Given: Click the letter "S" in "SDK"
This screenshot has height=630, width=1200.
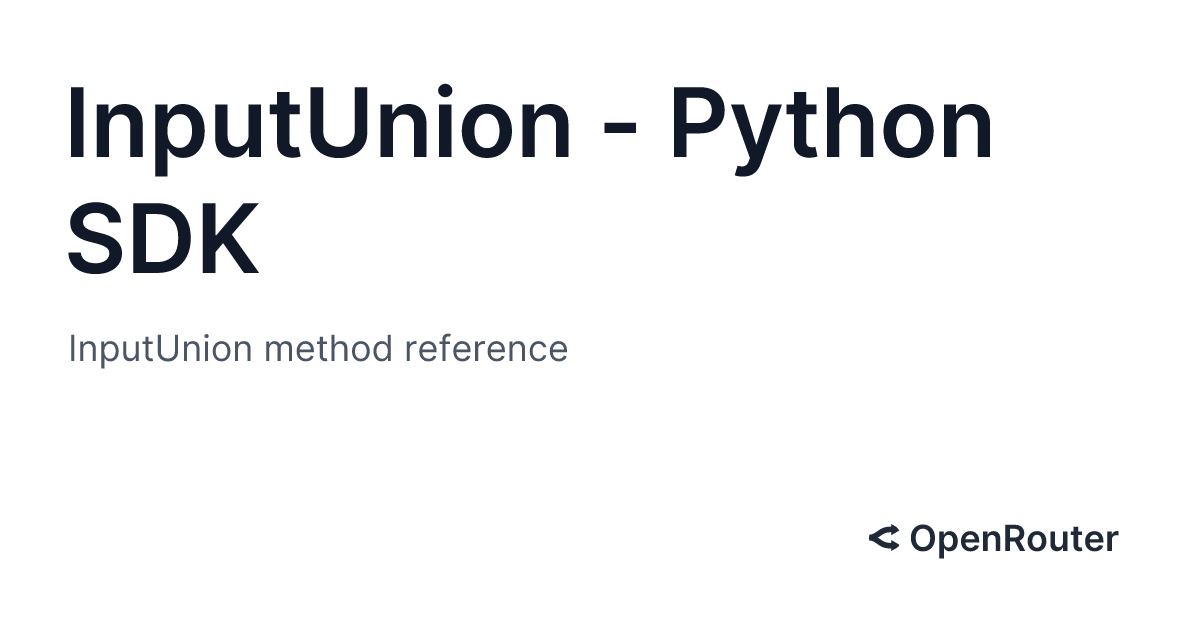Looking at the screenshot, I should 96,238.
